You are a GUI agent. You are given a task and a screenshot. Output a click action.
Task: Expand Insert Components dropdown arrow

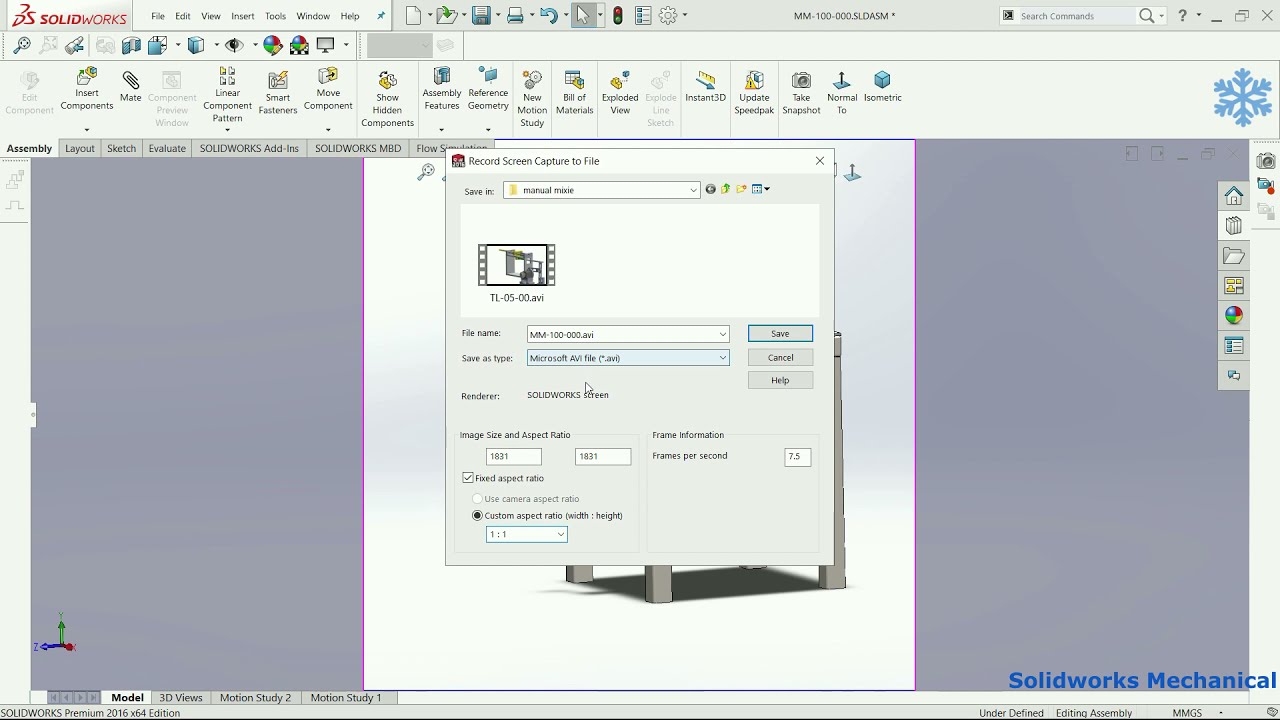pyautogui.click(x=87, y=130)
